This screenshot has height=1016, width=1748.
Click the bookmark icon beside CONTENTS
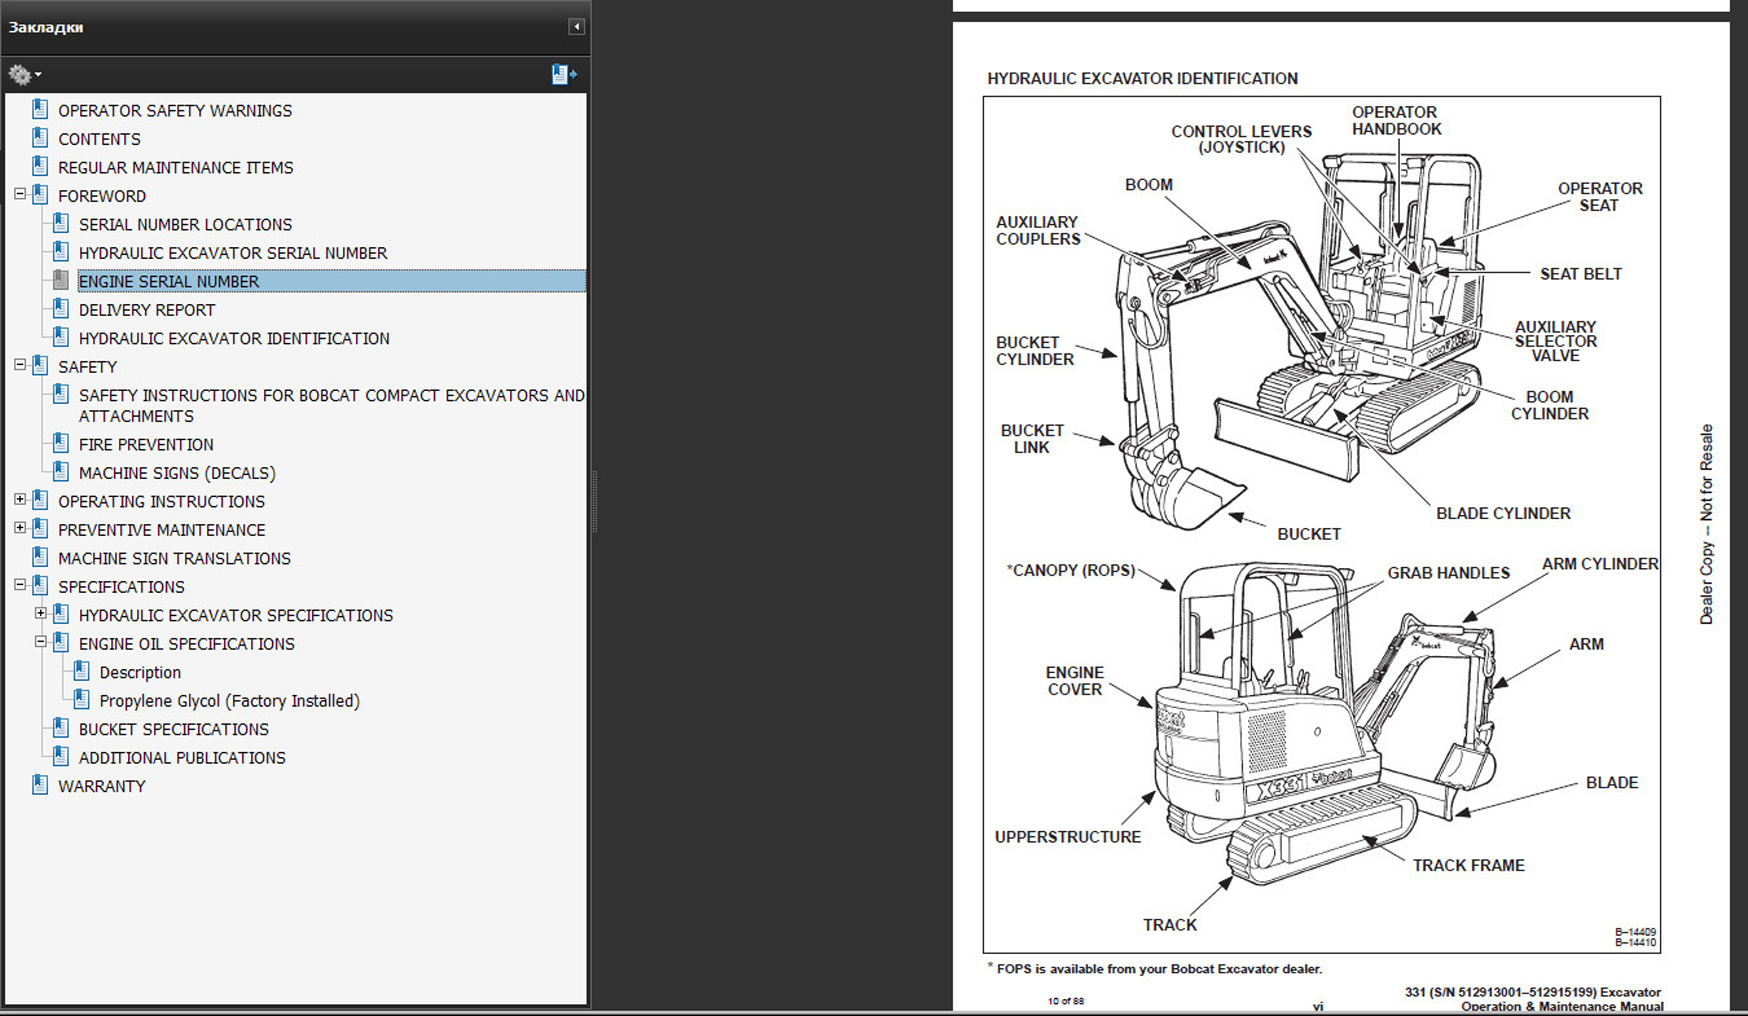pyautogui.click(x=40, y=139)
